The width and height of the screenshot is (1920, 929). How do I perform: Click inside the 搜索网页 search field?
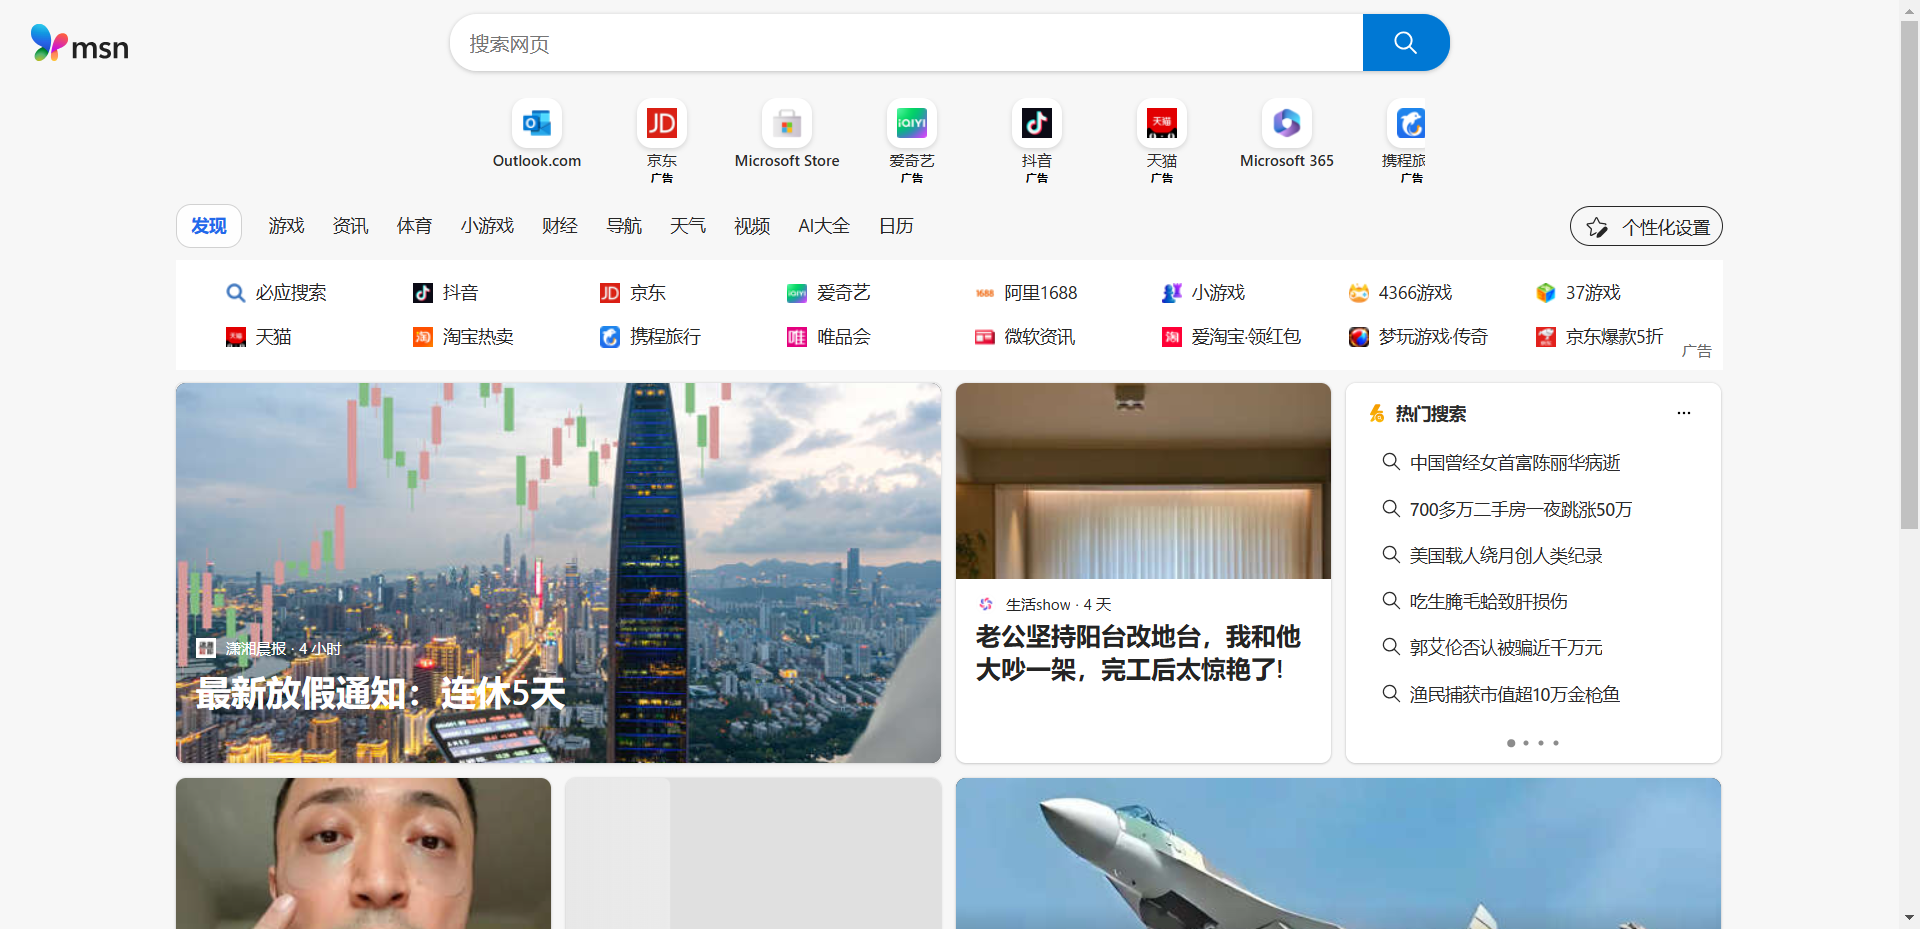900,42
